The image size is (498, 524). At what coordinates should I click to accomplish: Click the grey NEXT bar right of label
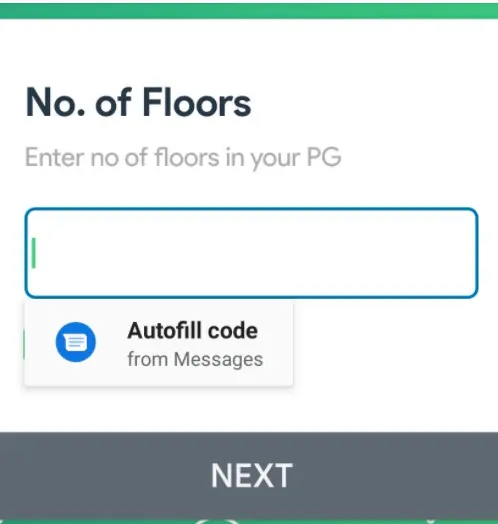pyautogui.click(x=396, y=476)
